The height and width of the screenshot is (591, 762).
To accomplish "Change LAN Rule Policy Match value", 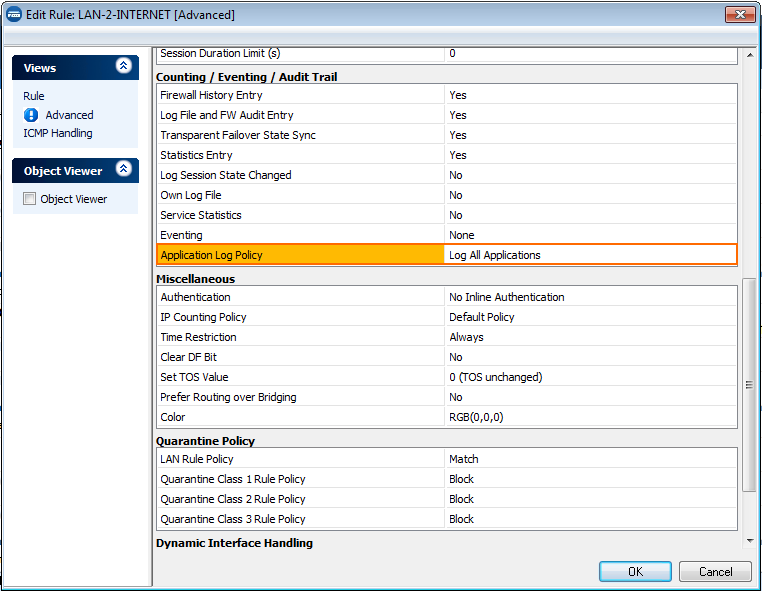I will tap(590, 459).
